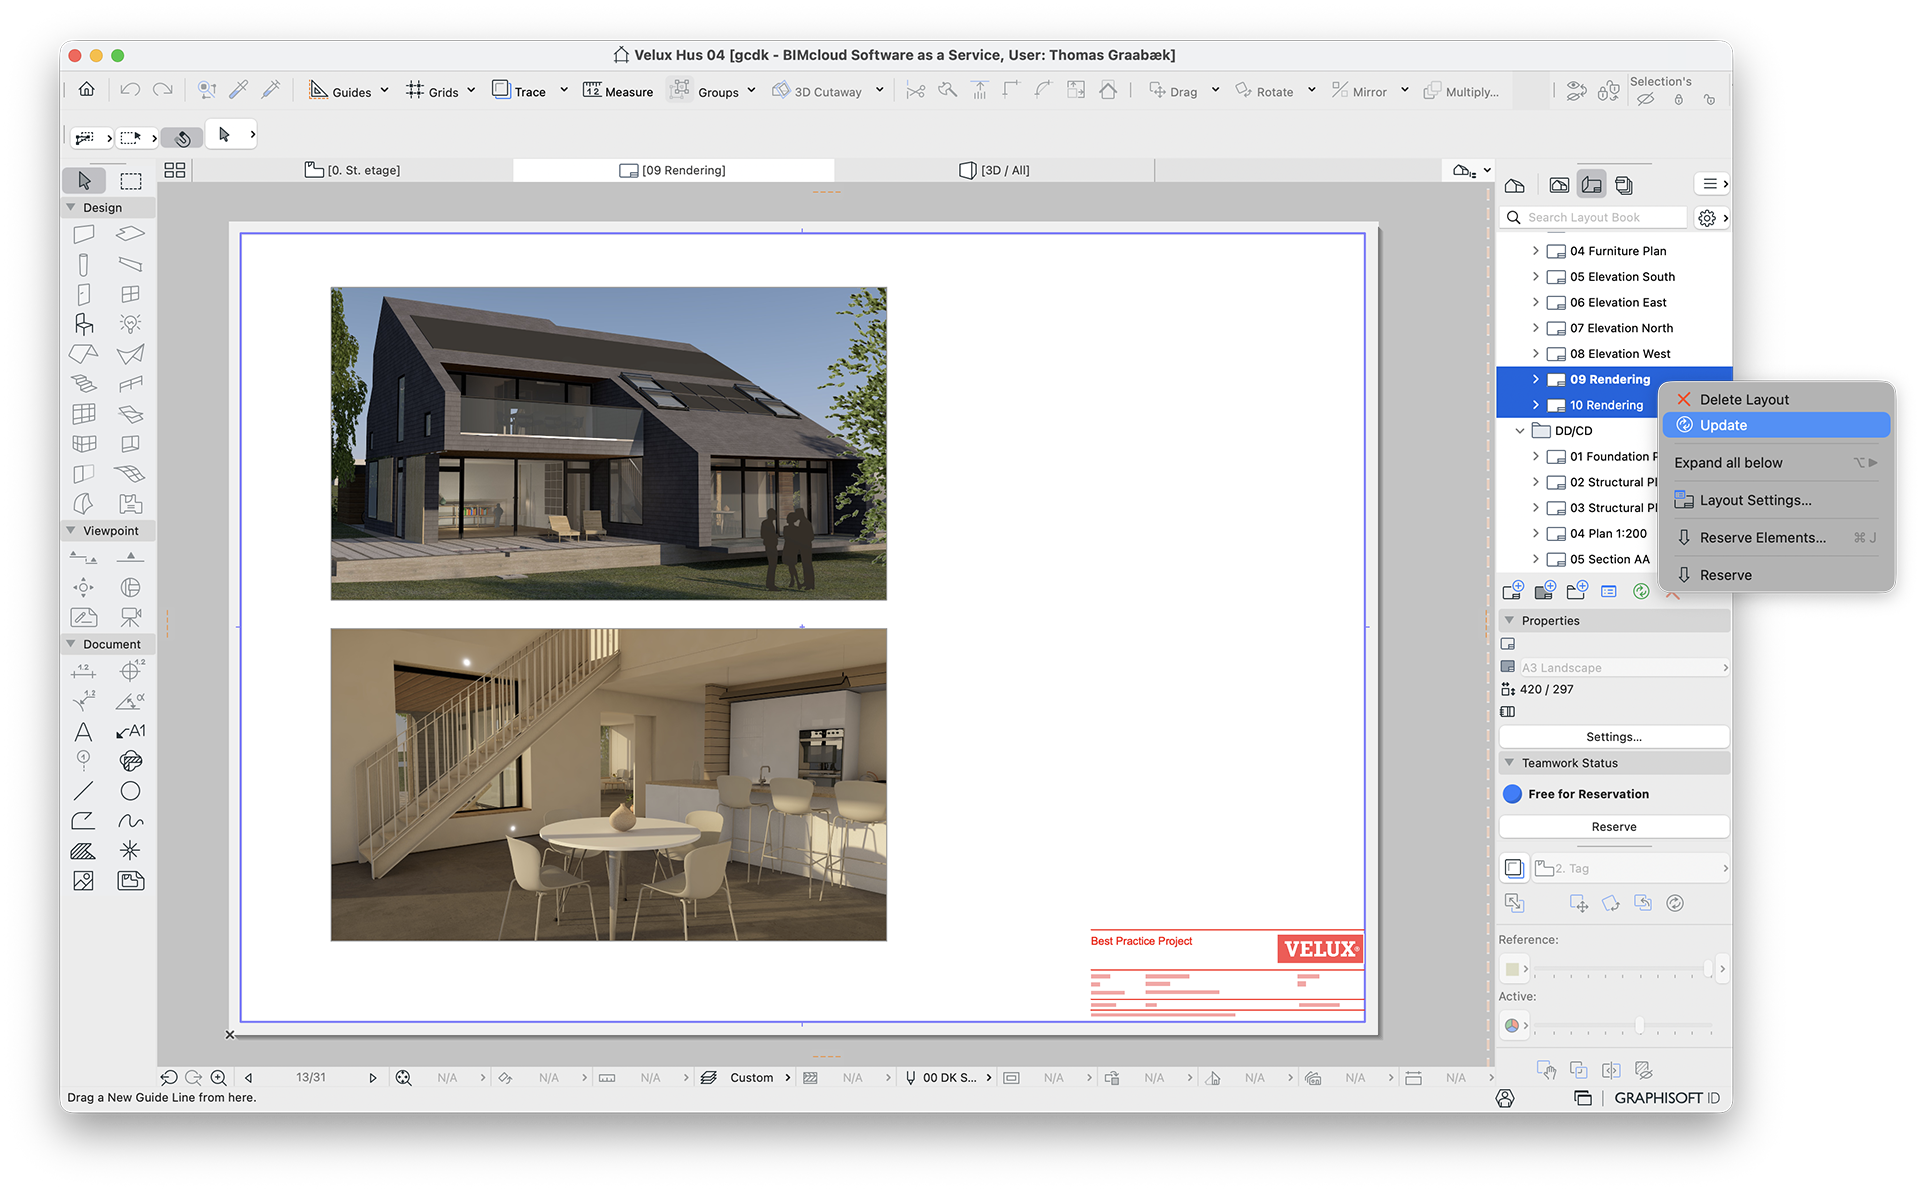The width and height of the screenshot is (1920, 1192).
Task: Choose Update from the context menu
Action: point(1724,425)
